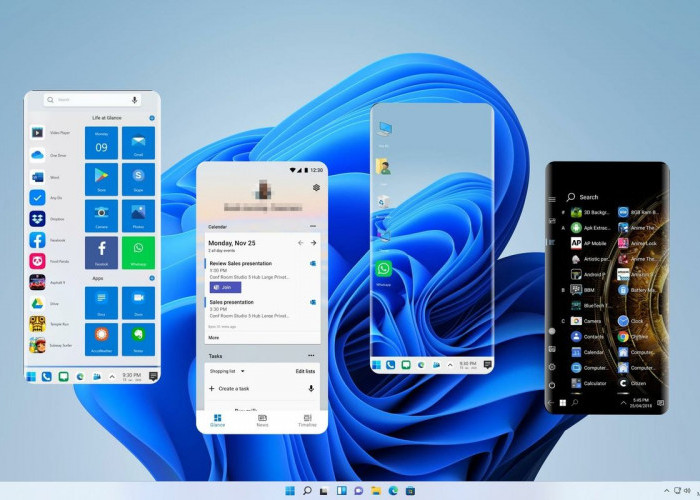Open Start button on left phone taskbar
The width and height of the screenshot is (700, 500).
tap(31, 377)
